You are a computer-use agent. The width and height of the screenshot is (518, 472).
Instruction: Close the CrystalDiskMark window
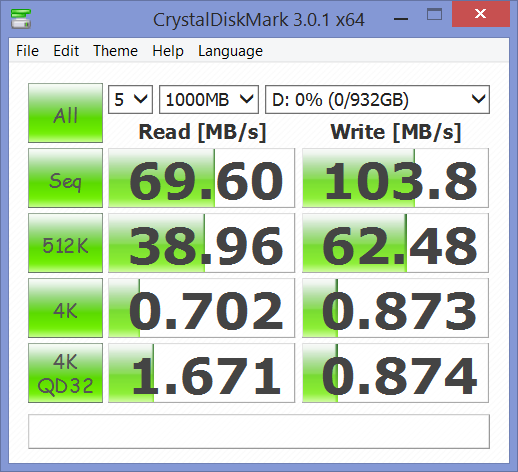(x=481, y=14)
